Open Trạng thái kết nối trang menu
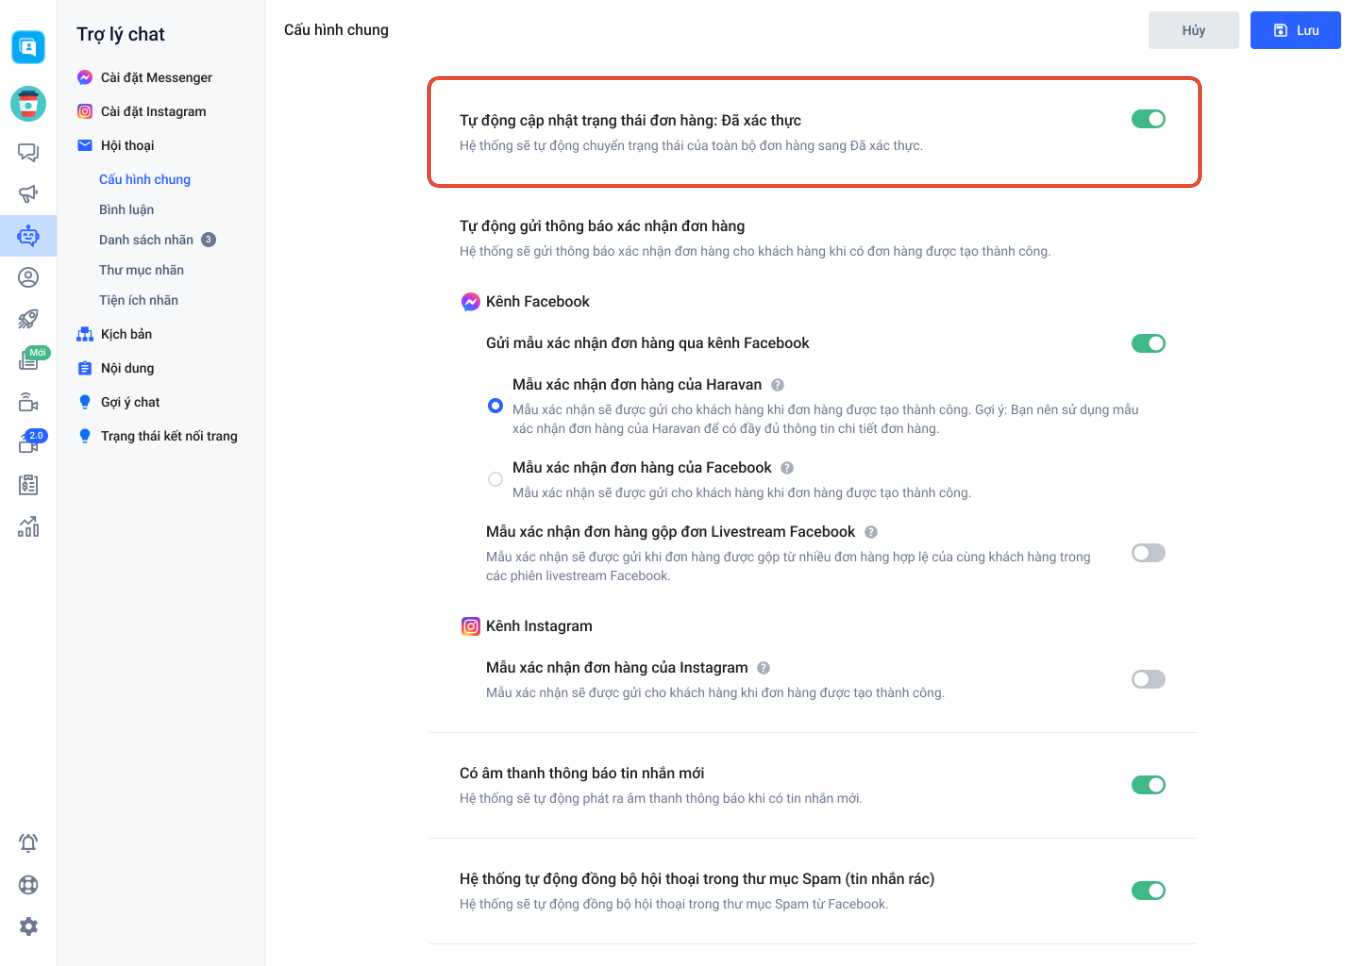 click(169, 436)
